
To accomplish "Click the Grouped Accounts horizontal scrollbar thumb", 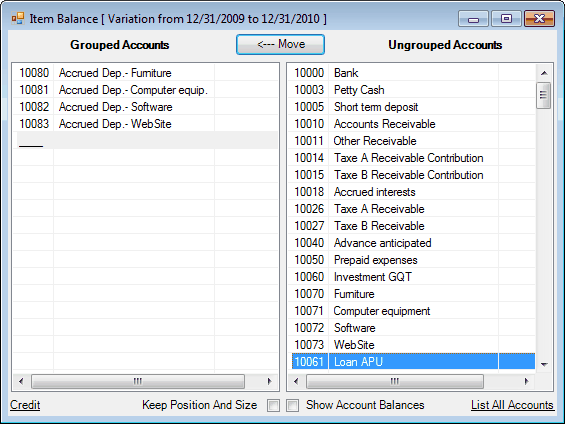I will (x=138, y=381).
